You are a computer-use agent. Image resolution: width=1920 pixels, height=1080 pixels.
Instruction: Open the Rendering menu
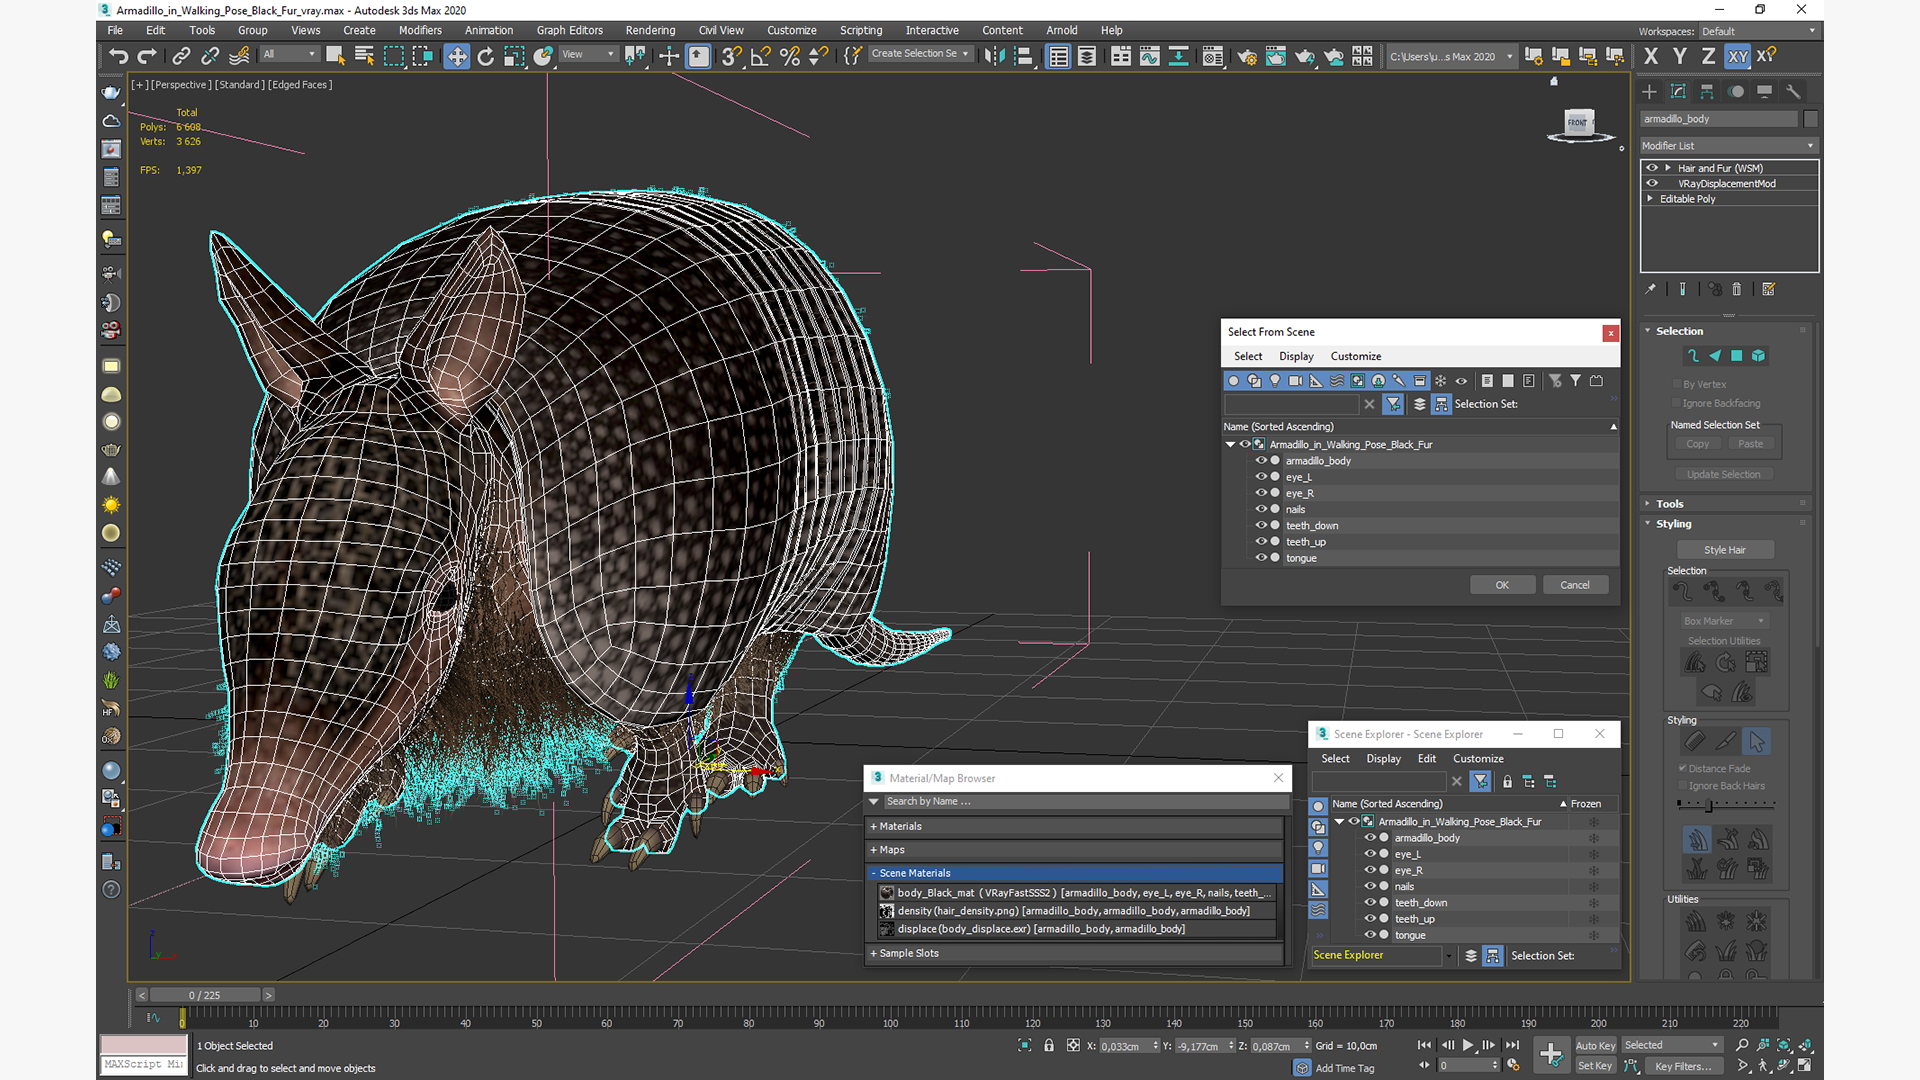pyautogui.click(x=650, y=31)
